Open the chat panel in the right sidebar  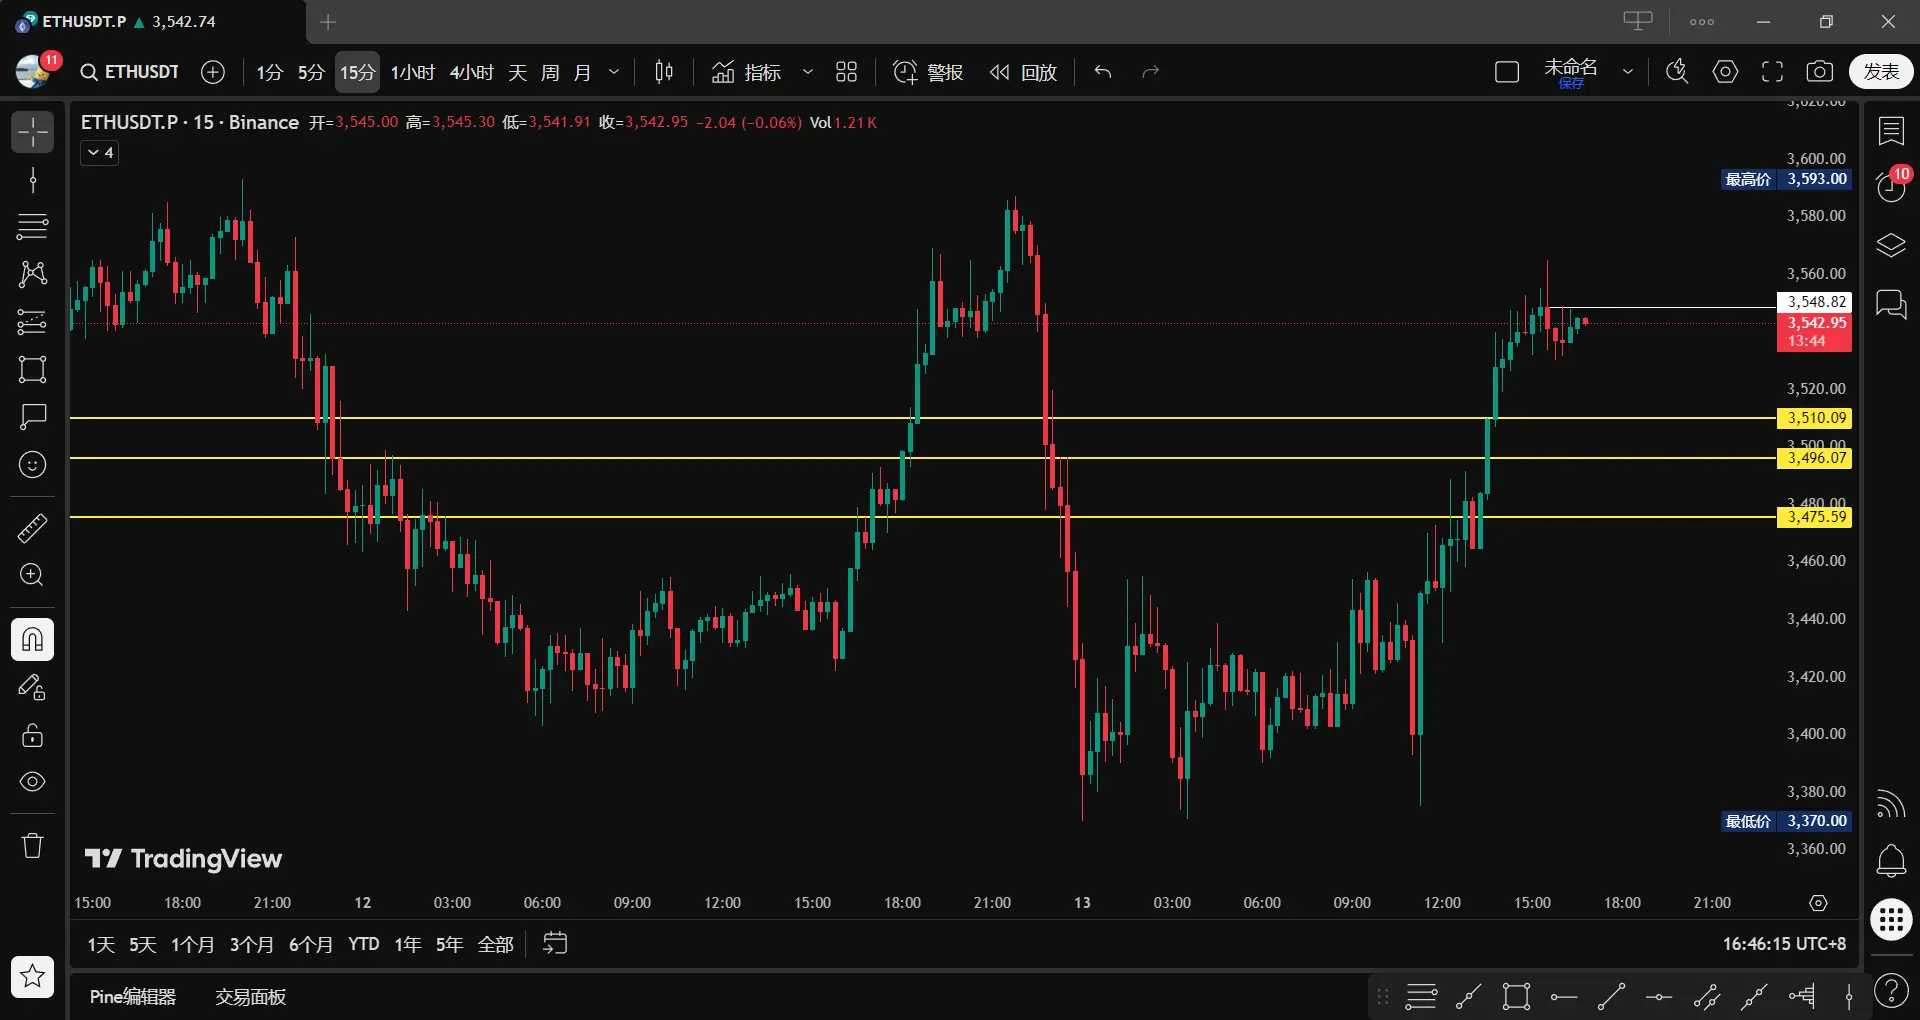[1891, 304]
